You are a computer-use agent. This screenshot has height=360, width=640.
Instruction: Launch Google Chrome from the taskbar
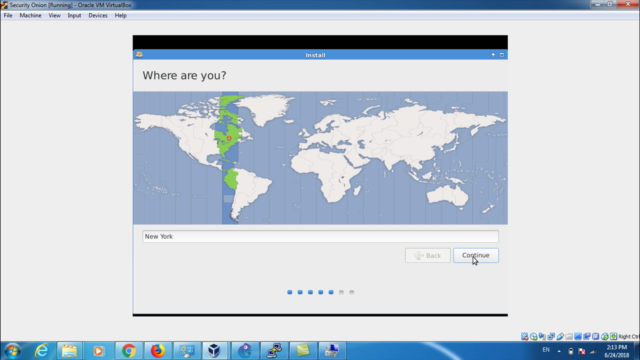[x=128, y=351]
